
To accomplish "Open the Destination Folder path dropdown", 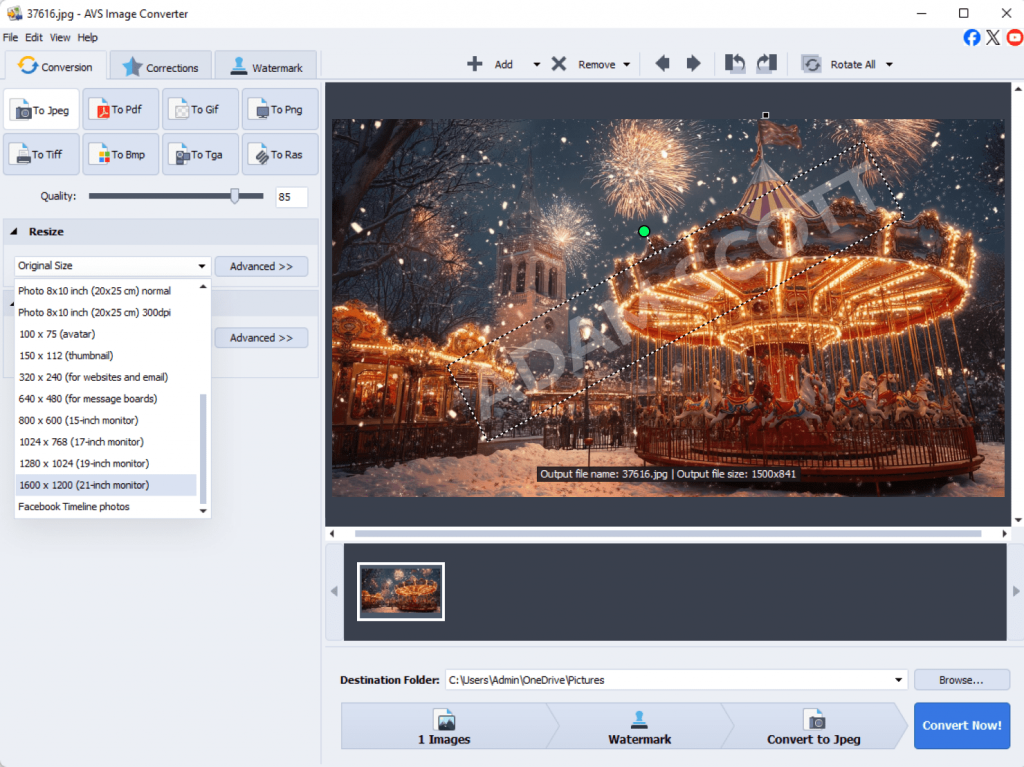I will 899,680.
